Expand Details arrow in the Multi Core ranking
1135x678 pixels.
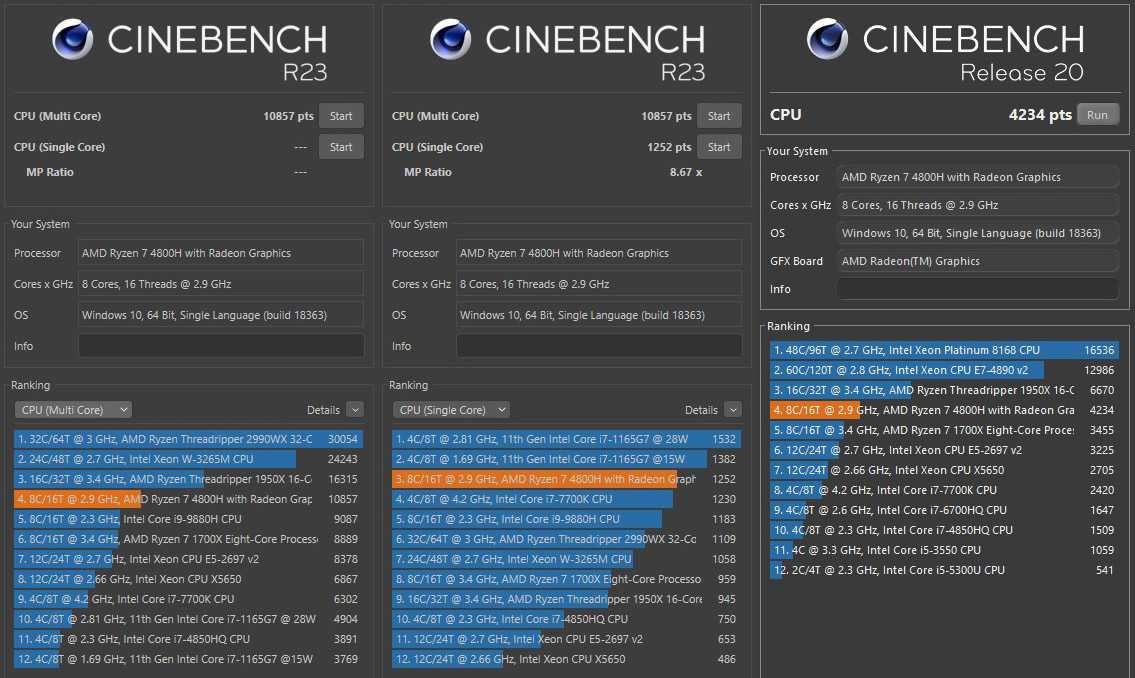tap(355, 410)
